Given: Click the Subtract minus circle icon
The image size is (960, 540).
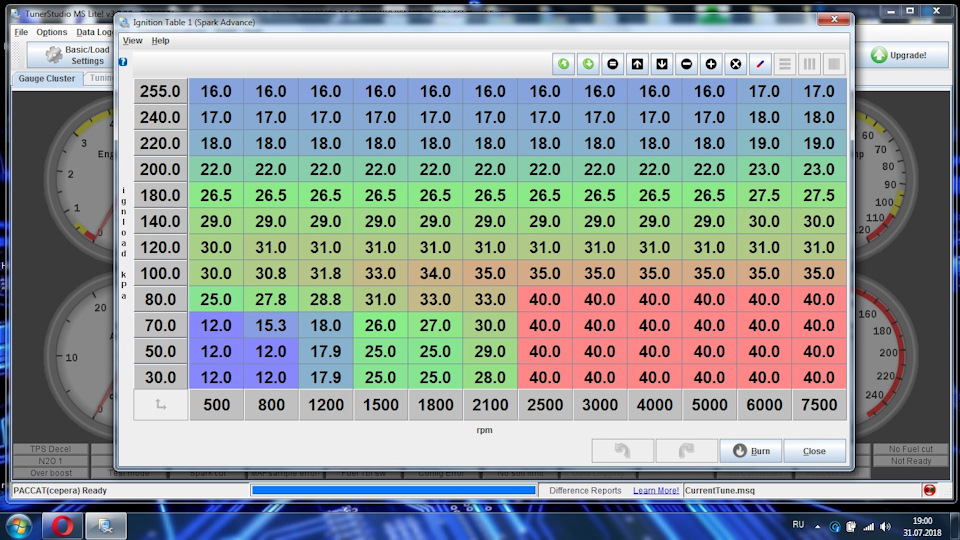Looking at the screenshot, I should tap(686, 64).
